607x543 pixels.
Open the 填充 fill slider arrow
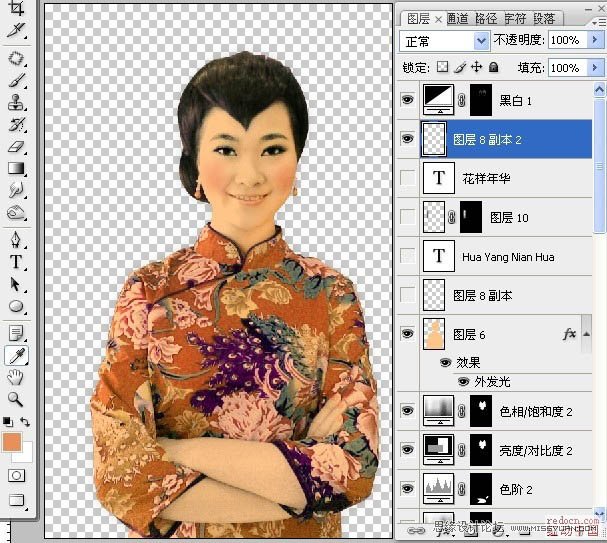[595, 68]
